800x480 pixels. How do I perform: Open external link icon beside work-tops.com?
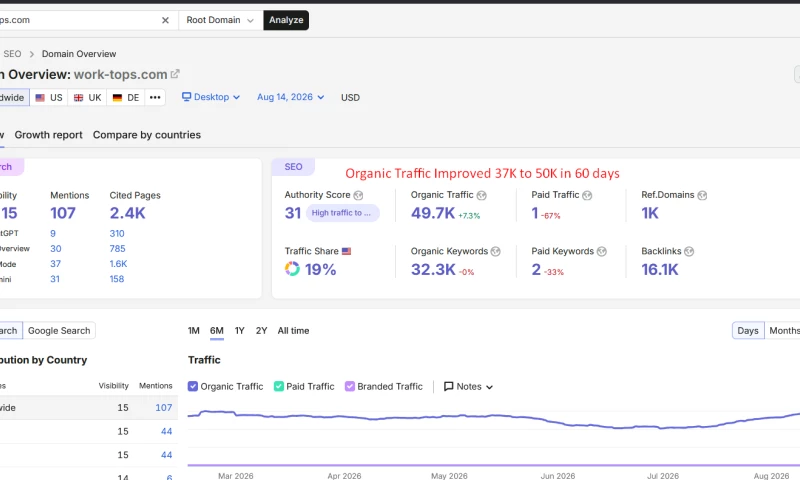[x=175, y=74]
